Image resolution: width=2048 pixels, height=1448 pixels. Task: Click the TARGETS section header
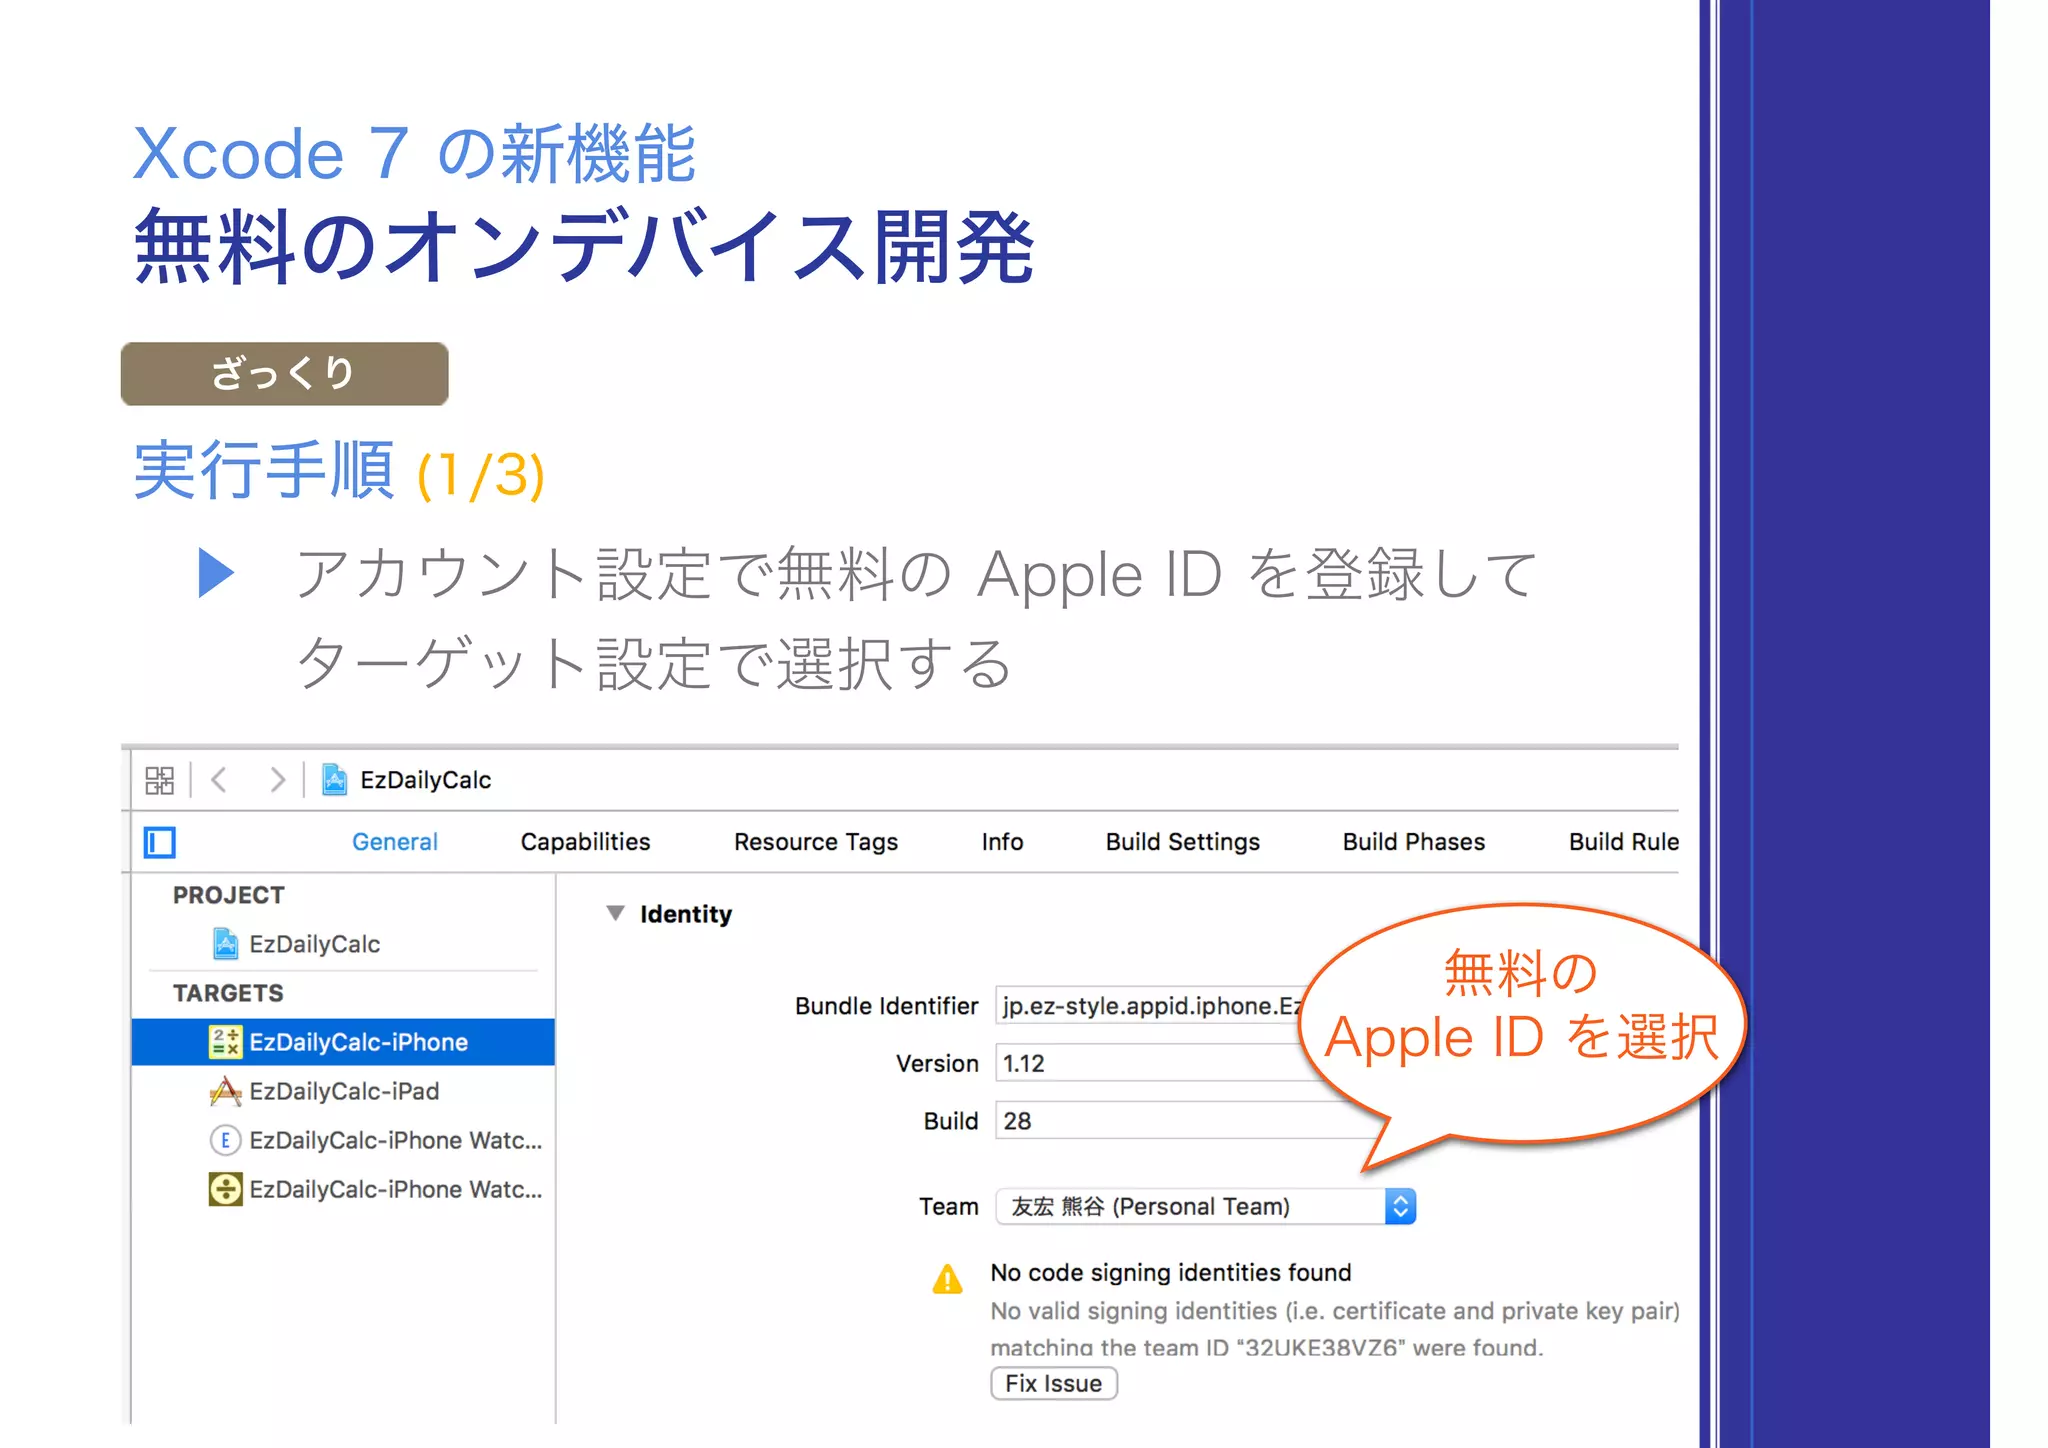[x=228, y=993]
